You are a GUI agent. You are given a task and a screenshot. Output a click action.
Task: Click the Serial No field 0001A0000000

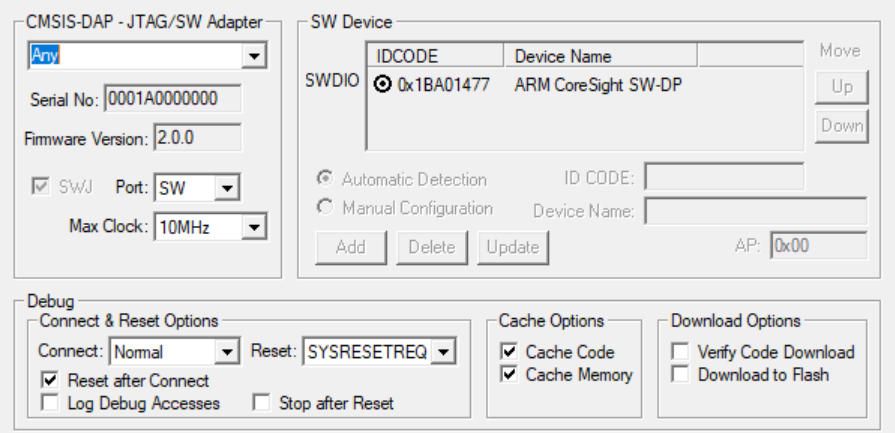tap(172, 99)
